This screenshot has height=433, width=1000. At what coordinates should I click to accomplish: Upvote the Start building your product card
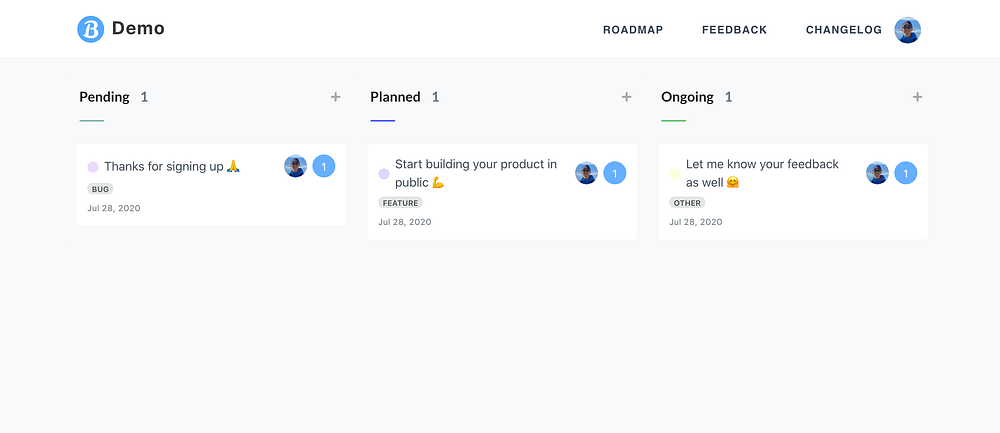614,173
